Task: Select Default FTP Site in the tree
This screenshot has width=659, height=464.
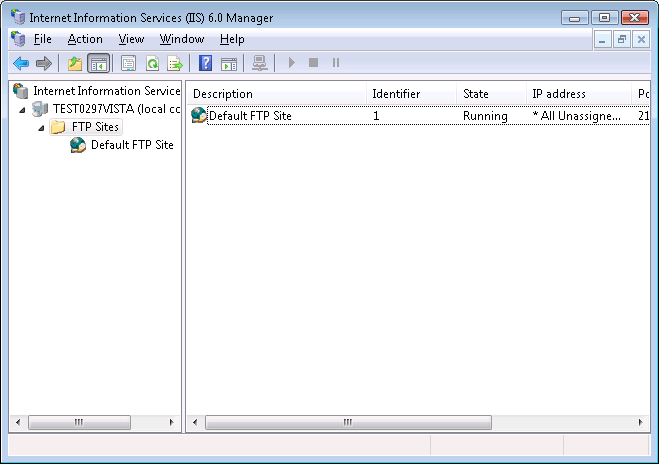Action: click(132, 145)
